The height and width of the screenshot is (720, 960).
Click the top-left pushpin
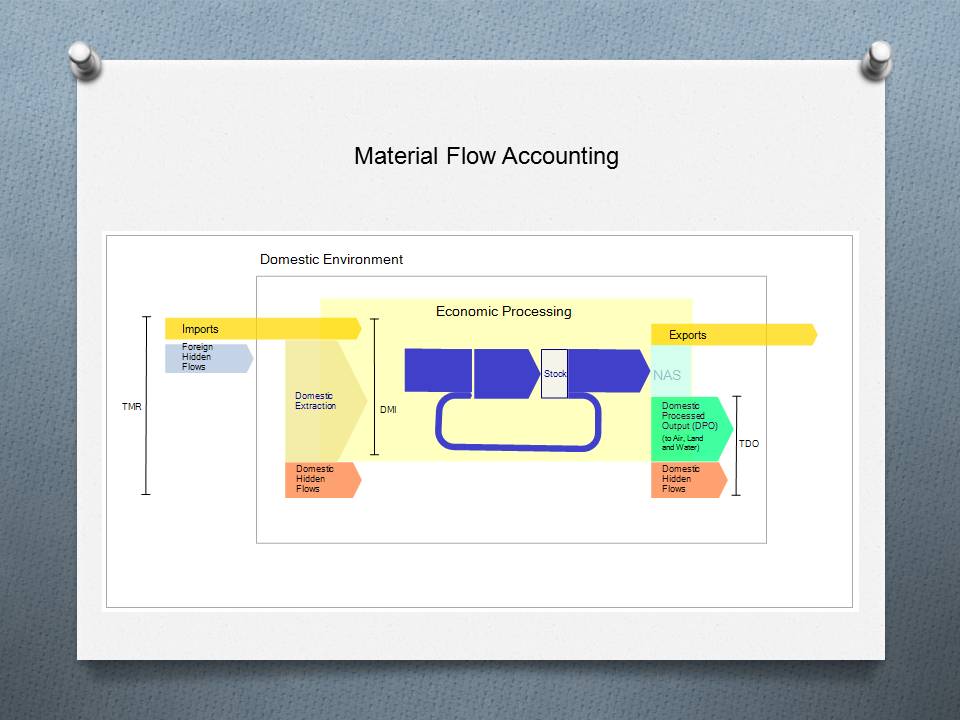84,61
